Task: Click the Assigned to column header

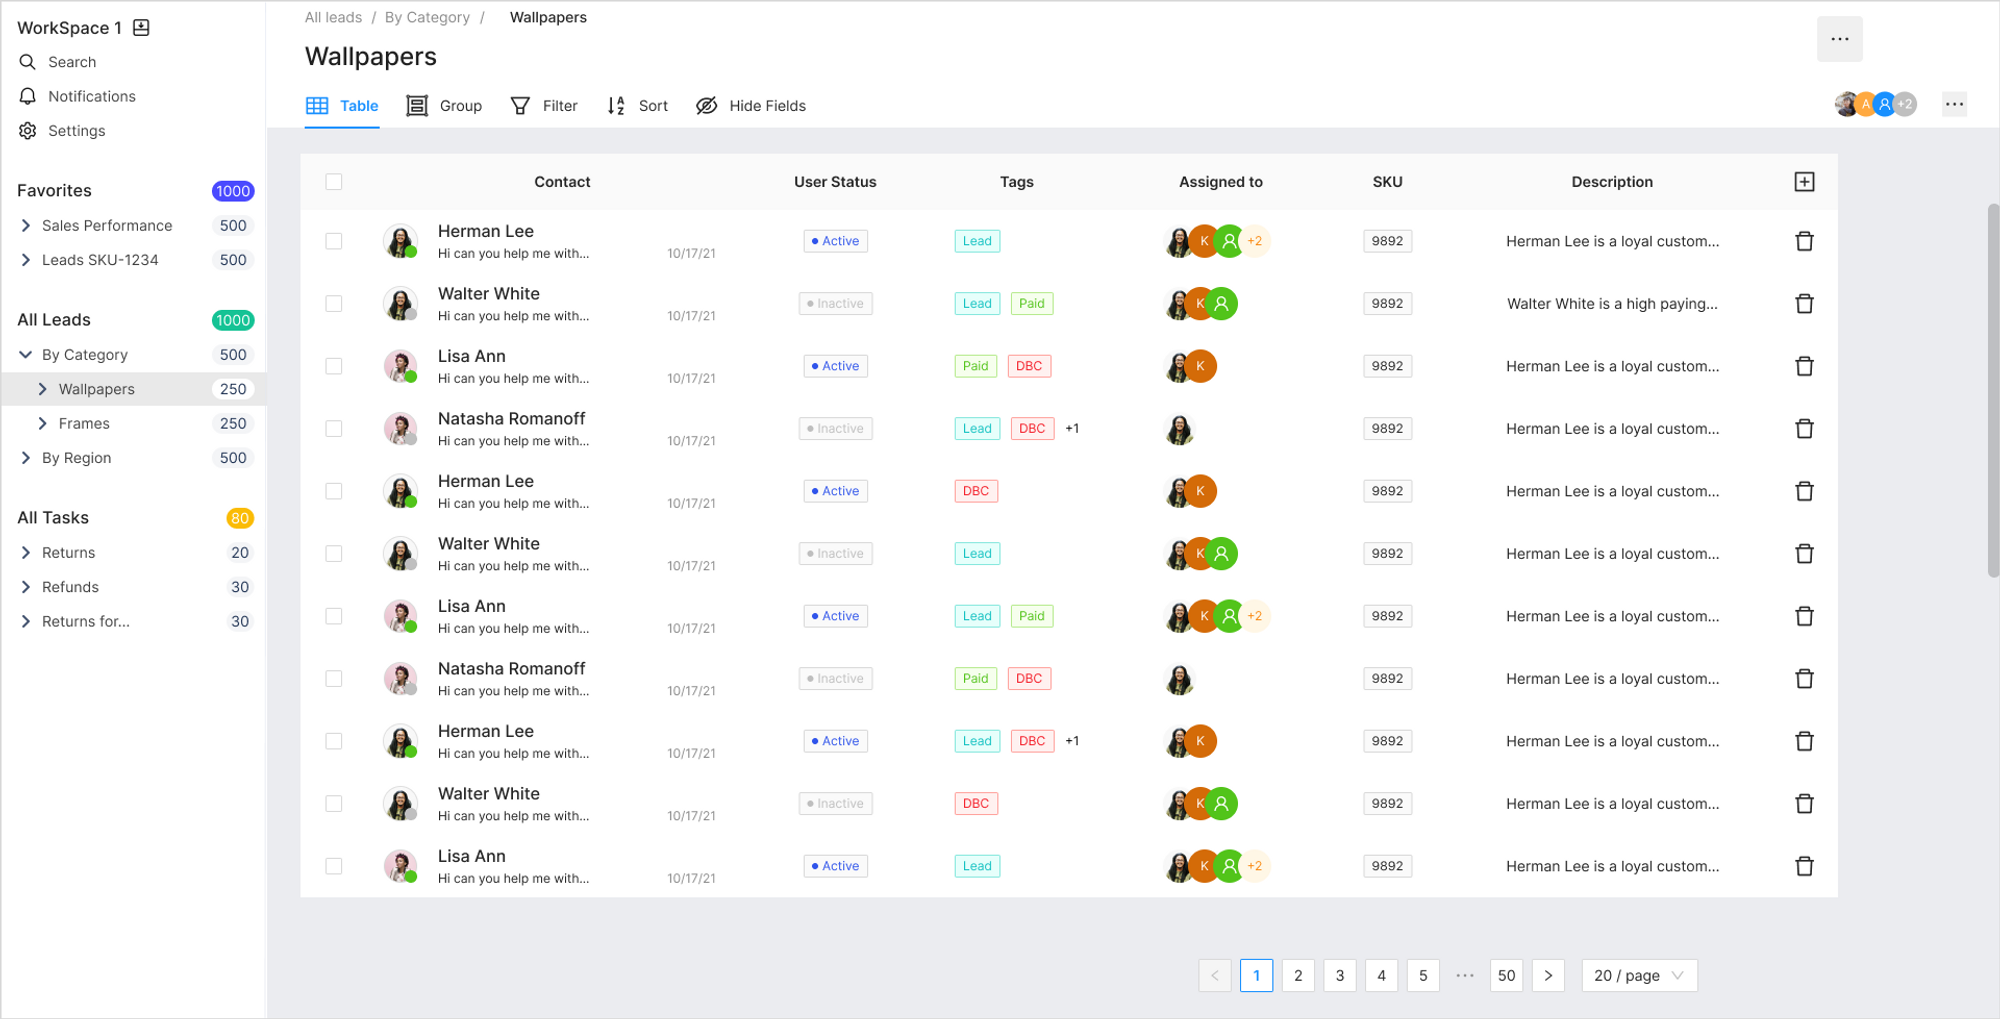Action: (x=1220, y=182)
